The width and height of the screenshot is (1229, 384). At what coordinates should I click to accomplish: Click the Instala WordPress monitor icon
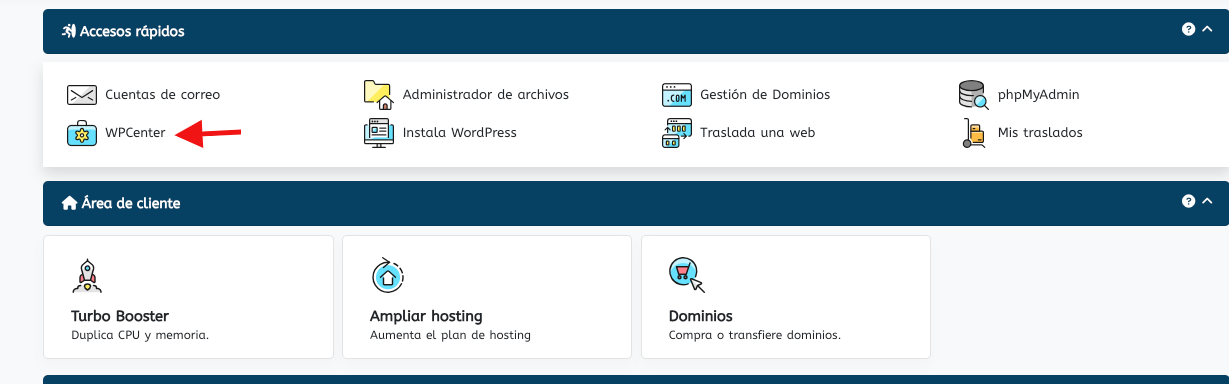coord(378,132)
